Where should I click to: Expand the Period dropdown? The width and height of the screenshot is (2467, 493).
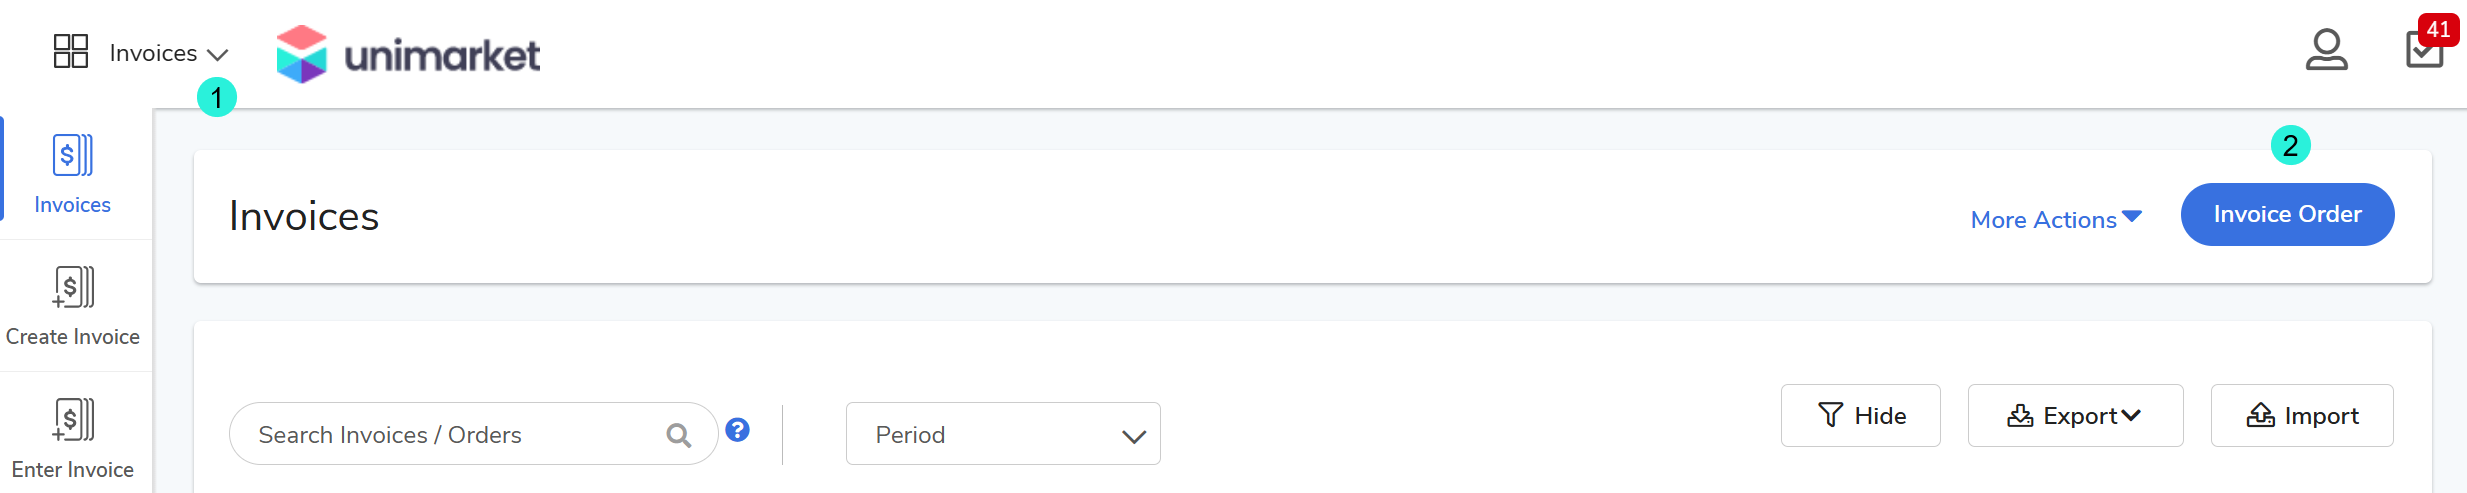pyautogui.click(x=1002, y=434)
